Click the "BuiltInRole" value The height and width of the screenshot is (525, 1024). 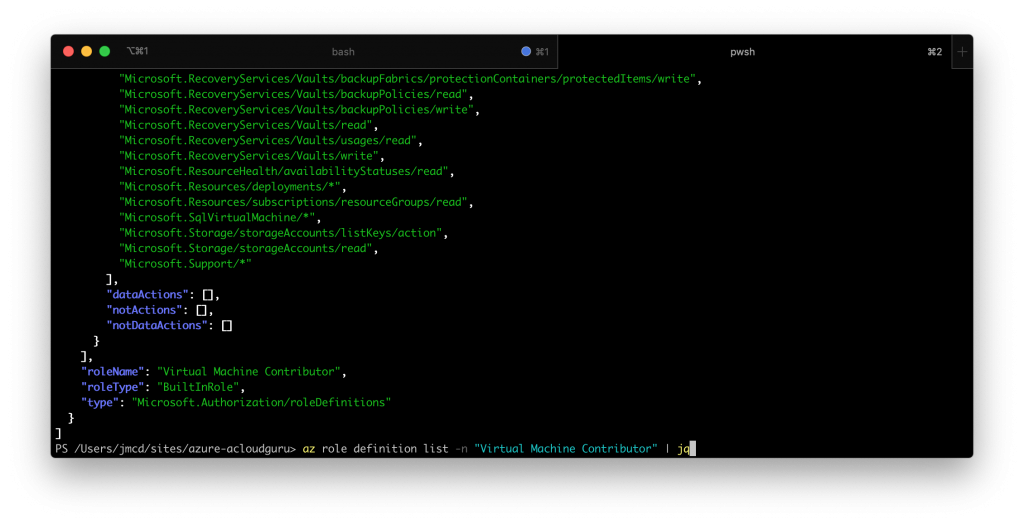click(198, 387)
